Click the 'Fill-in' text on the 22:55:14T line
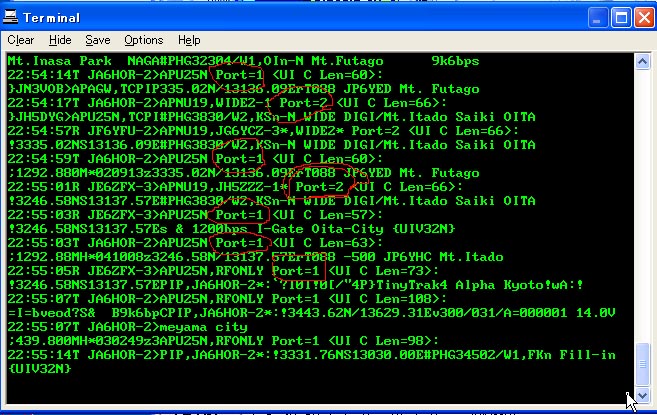The width and height of the screenshot is (657, 415). click(x=587, y=355)
